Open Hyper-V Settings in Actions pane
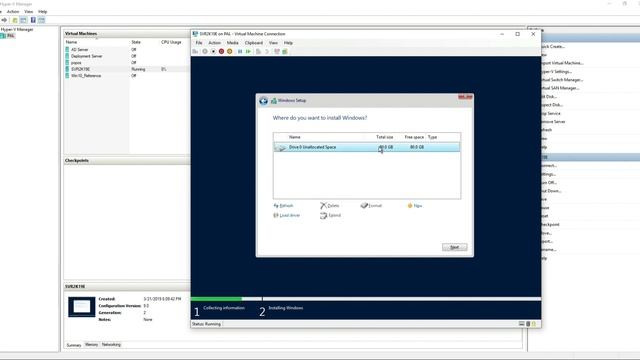 point(556,71)
